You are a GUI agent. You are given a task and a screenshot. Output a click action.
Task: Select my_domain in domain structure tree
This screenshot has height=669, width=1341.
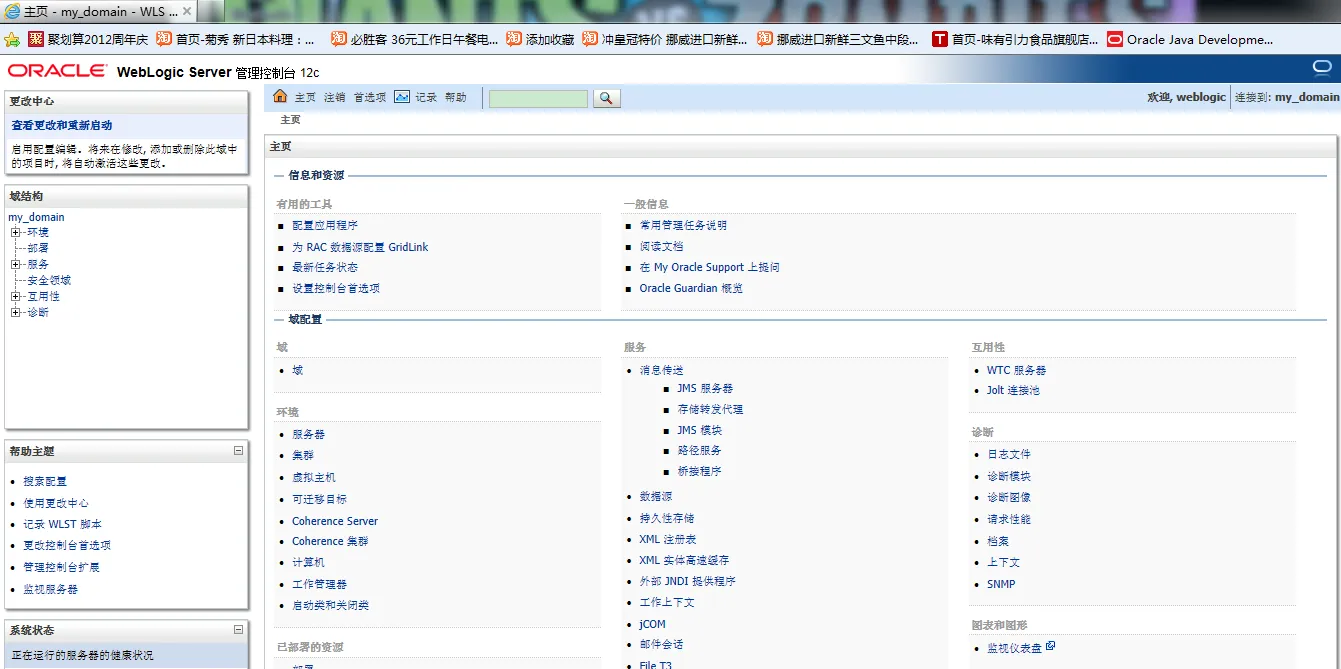(36, 217)
